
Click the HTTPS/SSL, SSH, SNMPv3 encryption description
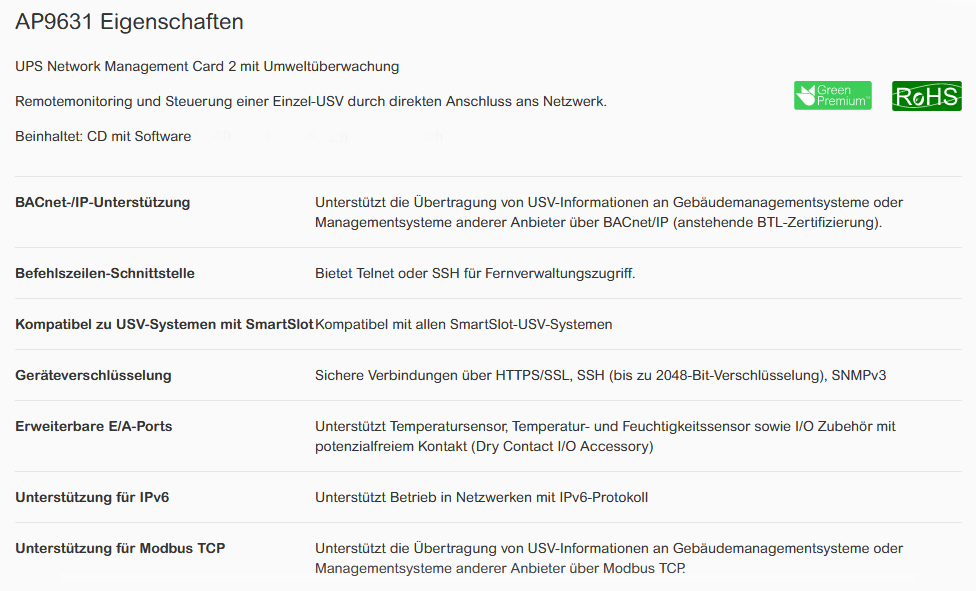click(x=600, y=375)
